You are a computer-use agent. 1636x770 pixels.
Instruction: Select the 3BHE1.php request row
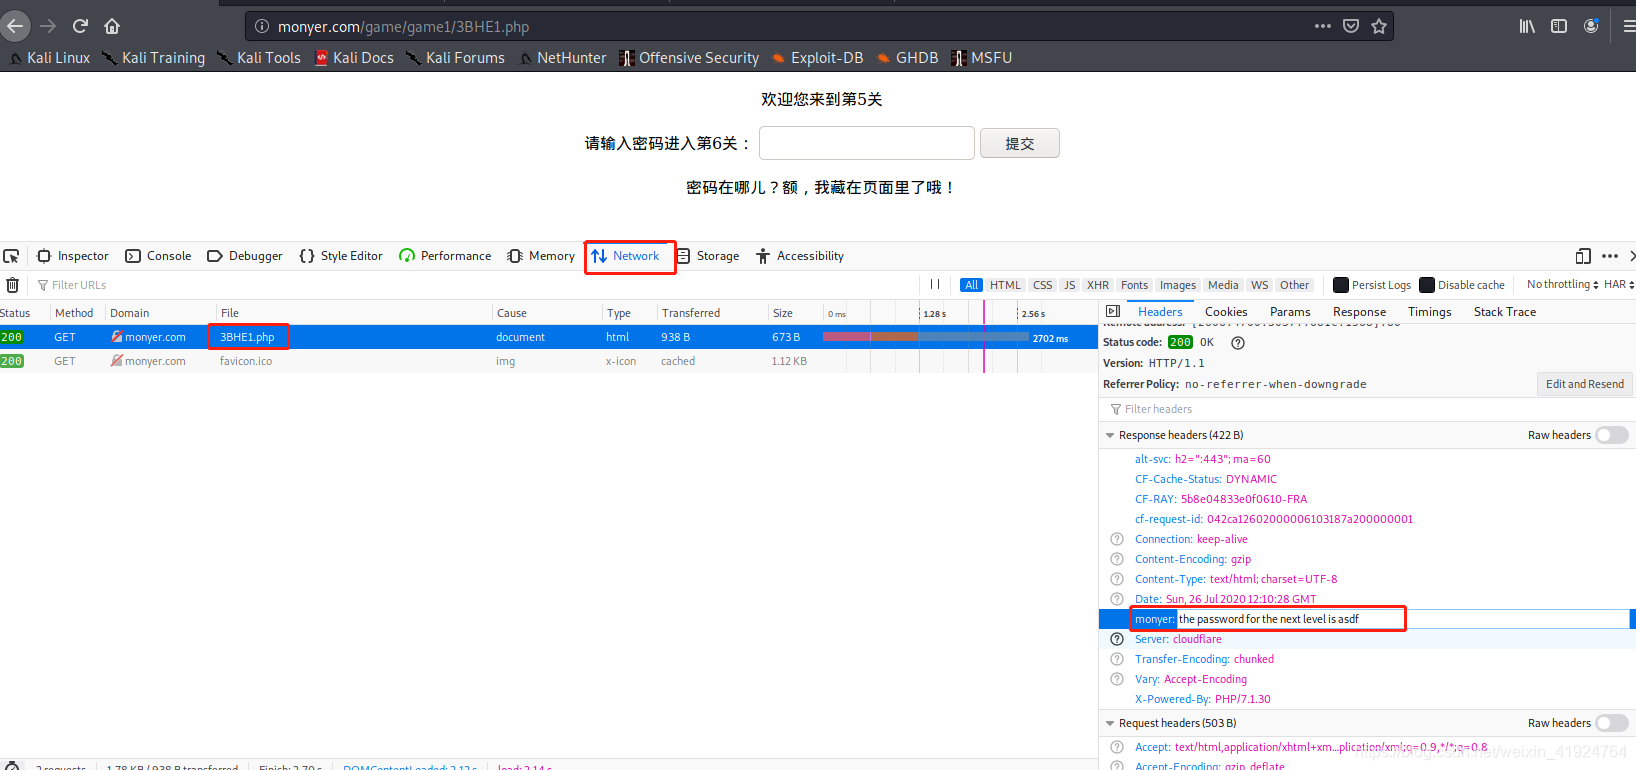548,337
